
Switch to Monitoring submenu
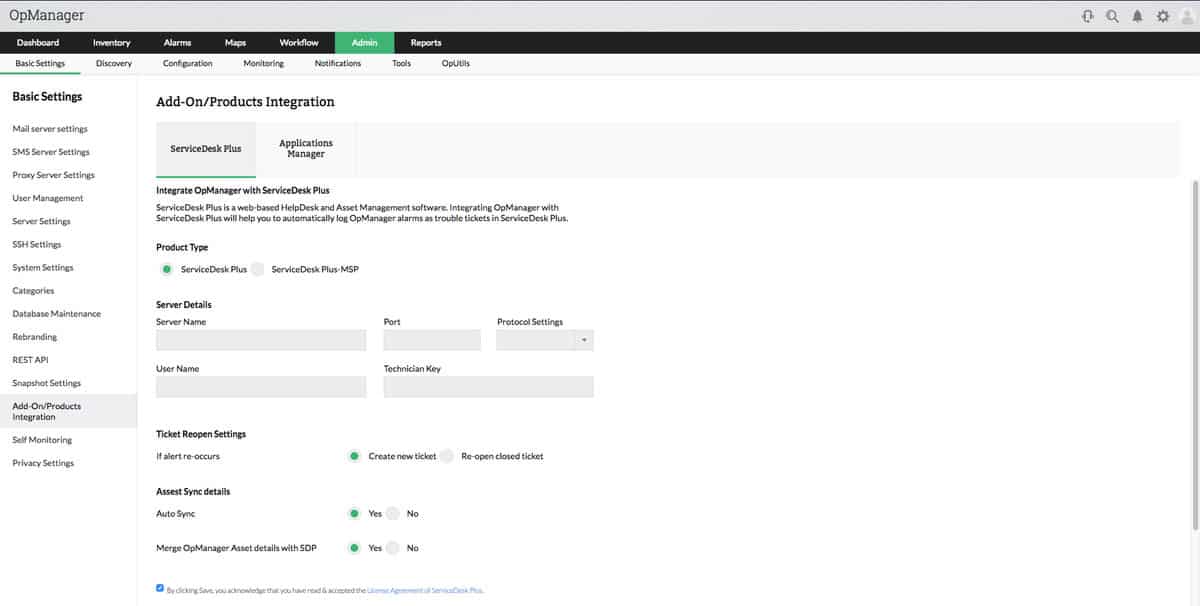coord(264,63)
